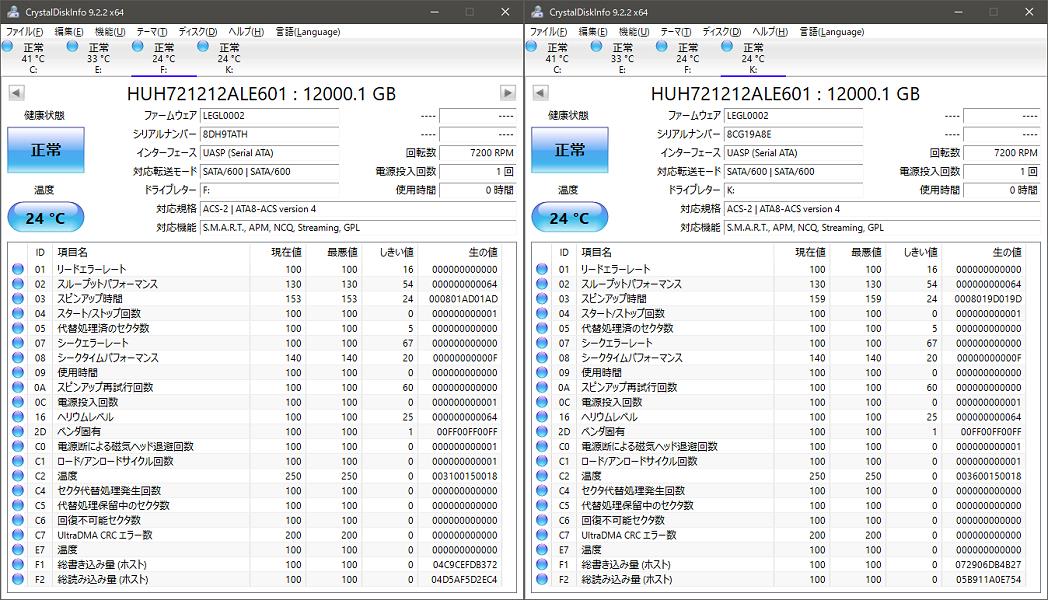Screen dimensions: 1048x600
Task: Click serial number field 8CG19A8E
Action: (793, 134)
